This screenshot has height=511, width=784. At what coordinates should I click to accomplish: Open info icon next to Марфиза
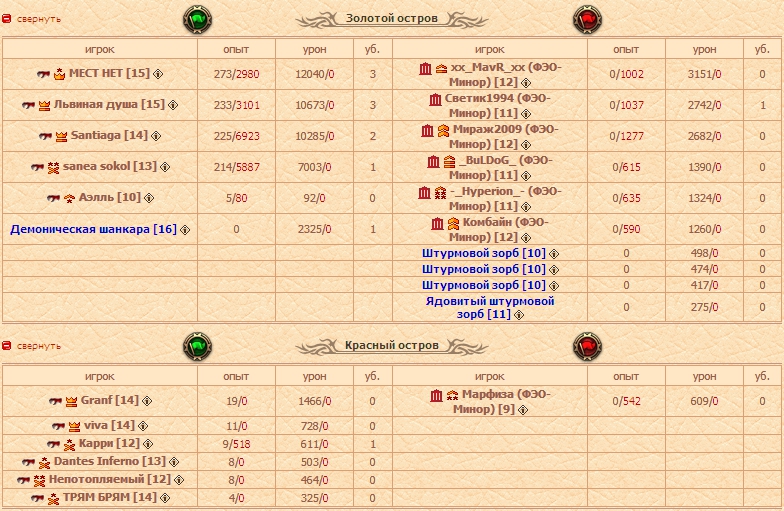[x=523, y=410]
